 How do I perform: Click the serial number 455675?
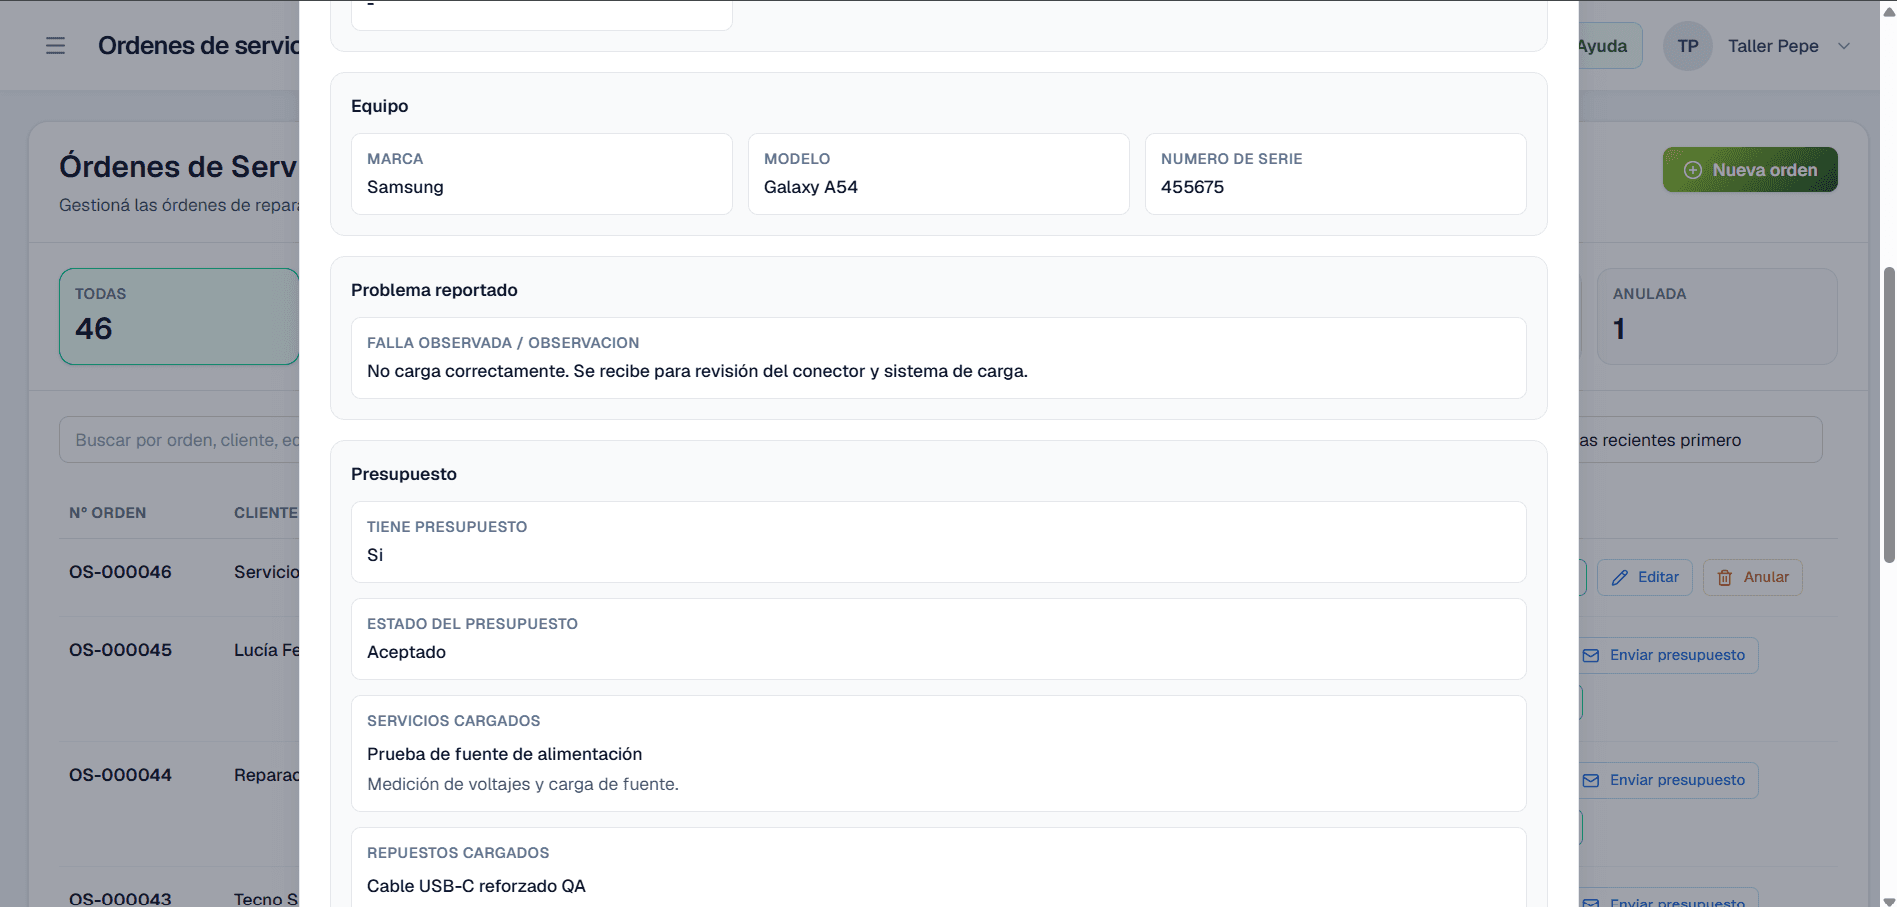(x=1192, y=187)
